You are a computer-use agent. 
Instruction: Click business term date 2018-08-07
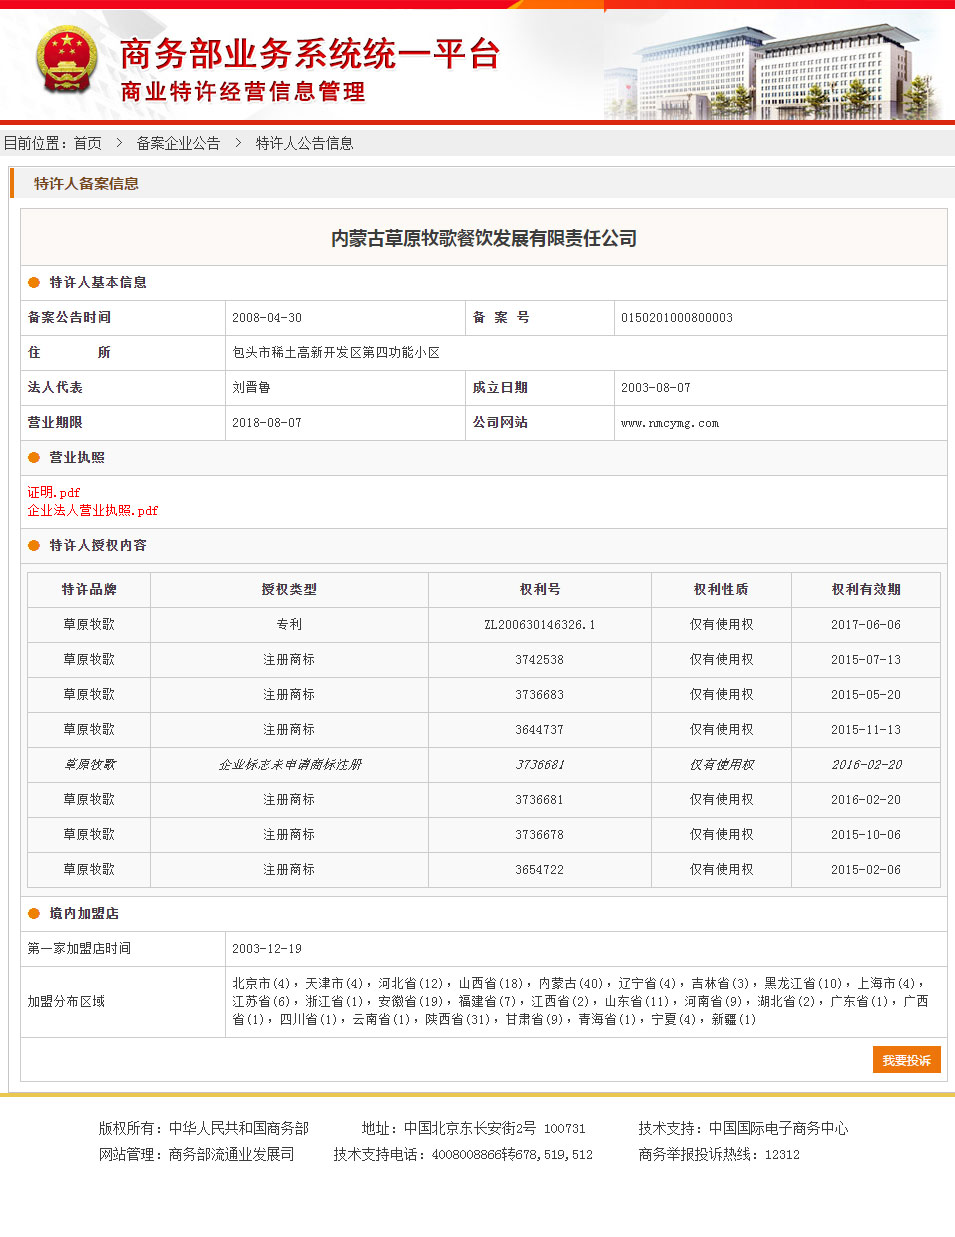point(267,423)
